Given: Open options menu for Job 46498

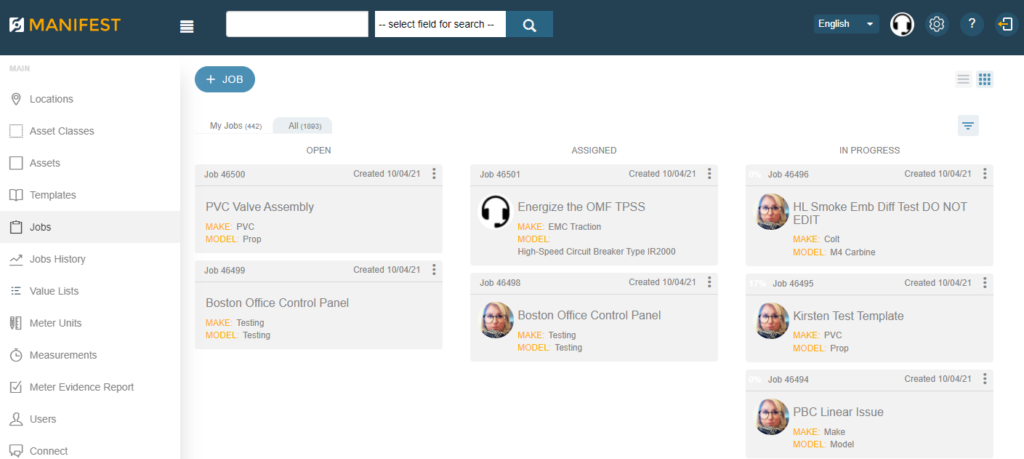Looking at the screenshot, I should (710, 282).
